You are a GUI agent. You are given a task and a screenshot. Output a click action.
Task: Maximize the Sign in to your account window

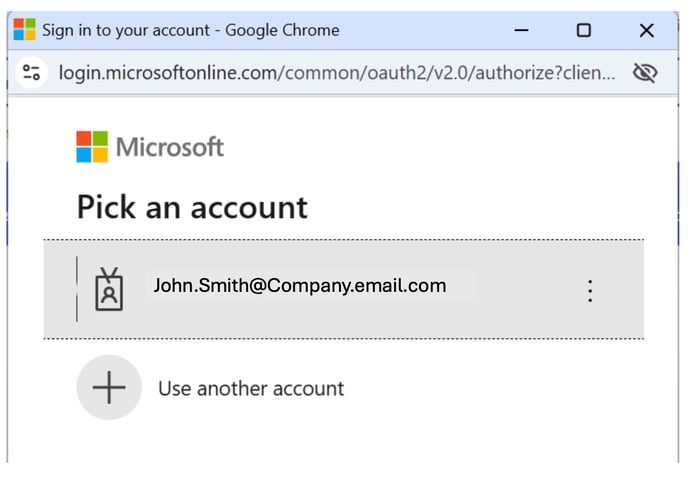pos(584,30)
